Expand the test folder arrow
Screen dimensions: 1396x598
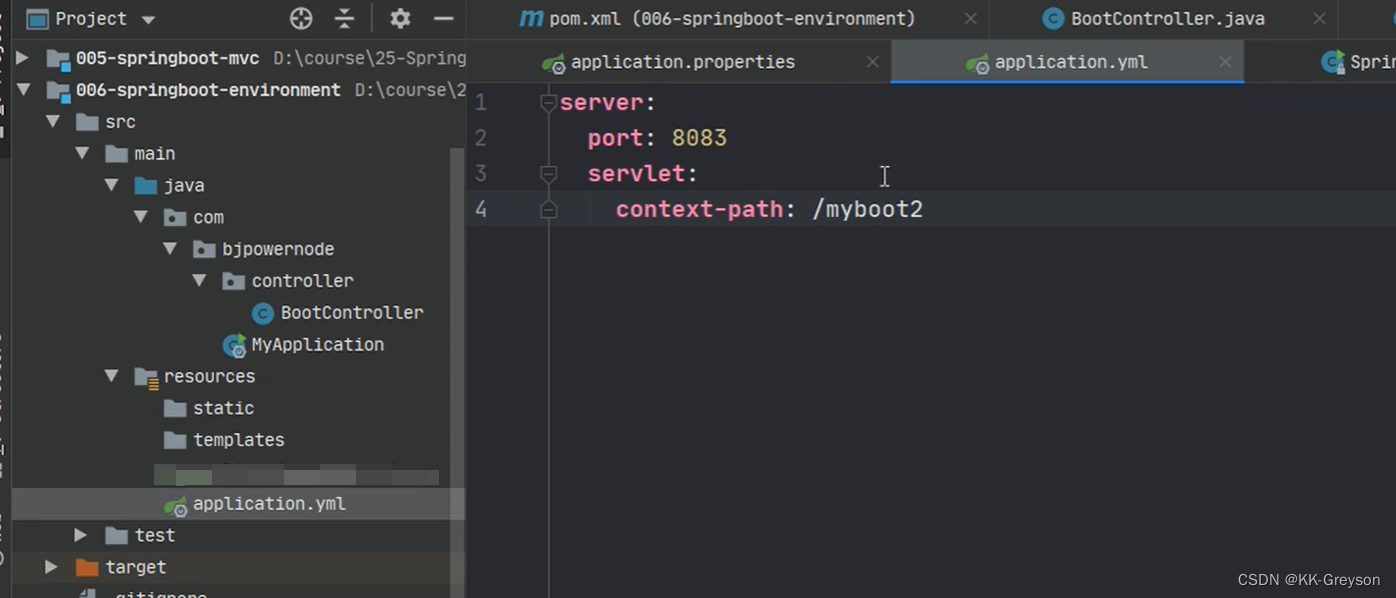pyautogui.click(x=81, y=535)
